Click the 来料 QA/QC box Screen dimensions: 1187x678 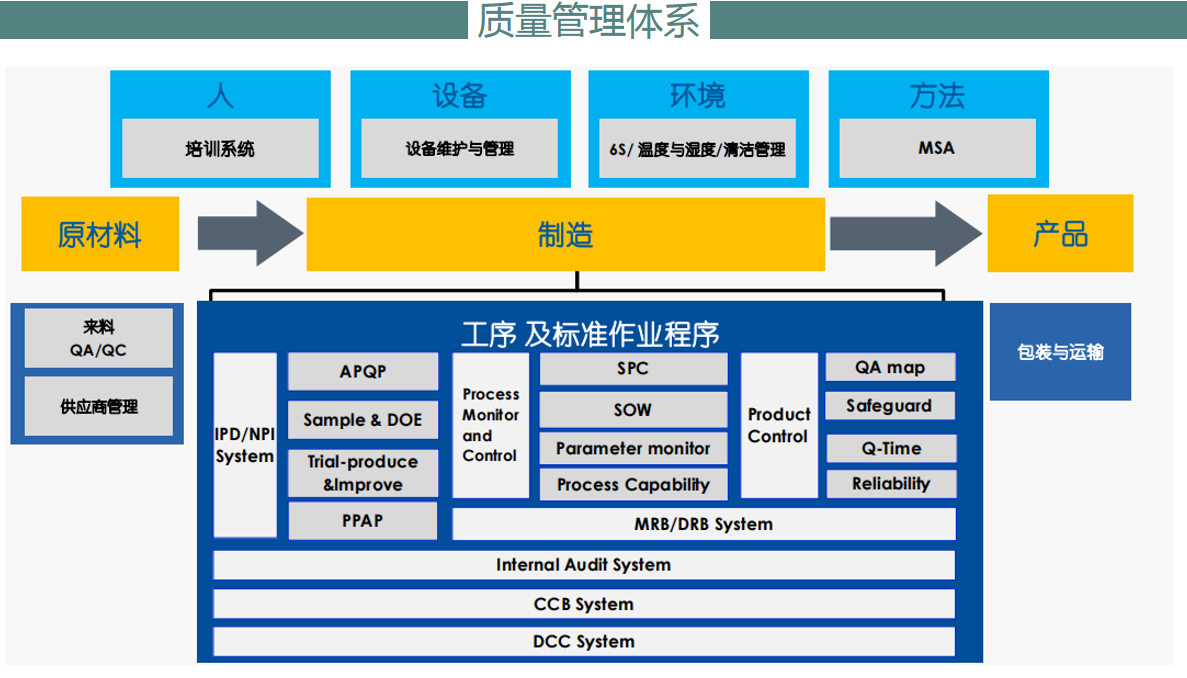(x=98, y=337)
